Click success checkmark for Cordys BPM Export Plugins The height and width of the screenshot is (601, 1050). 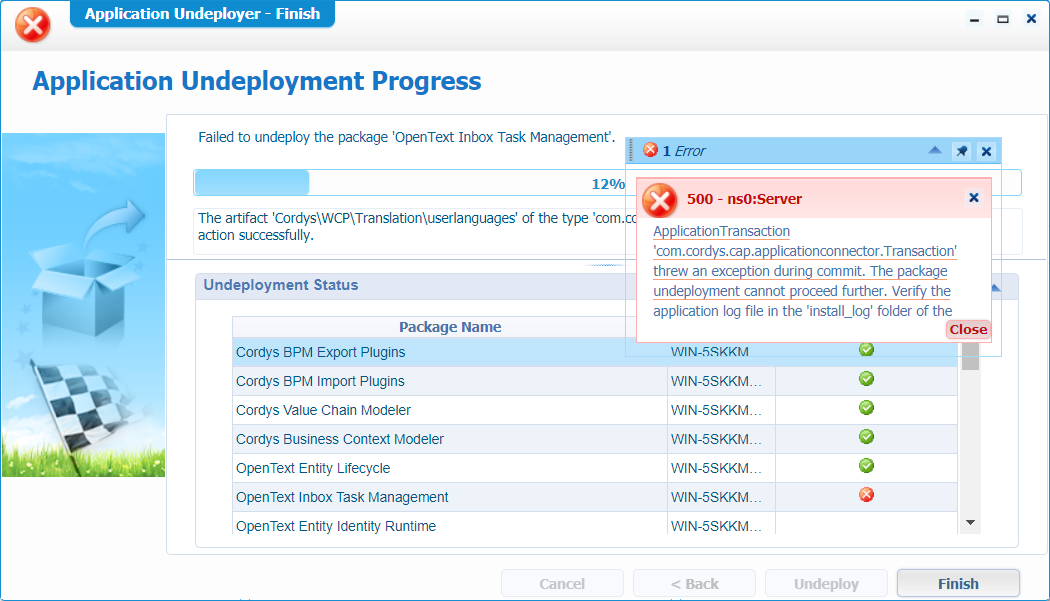867,350
